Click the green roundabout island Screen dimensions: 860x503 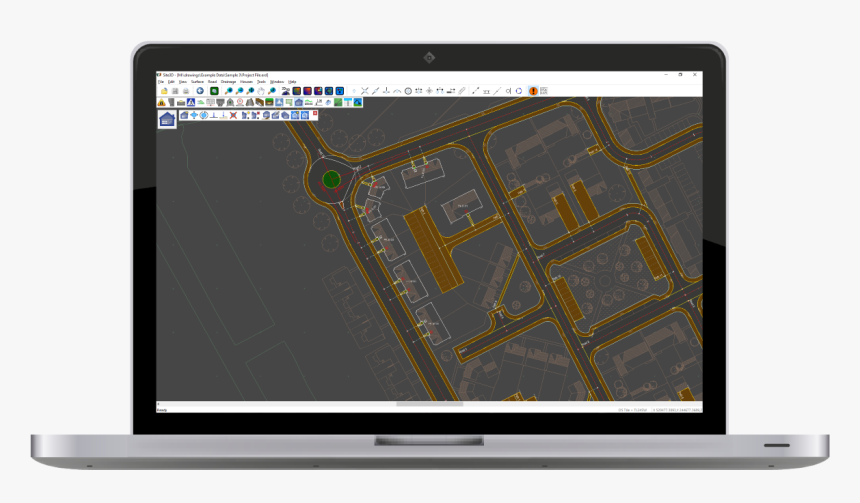(x=331, y=179)
